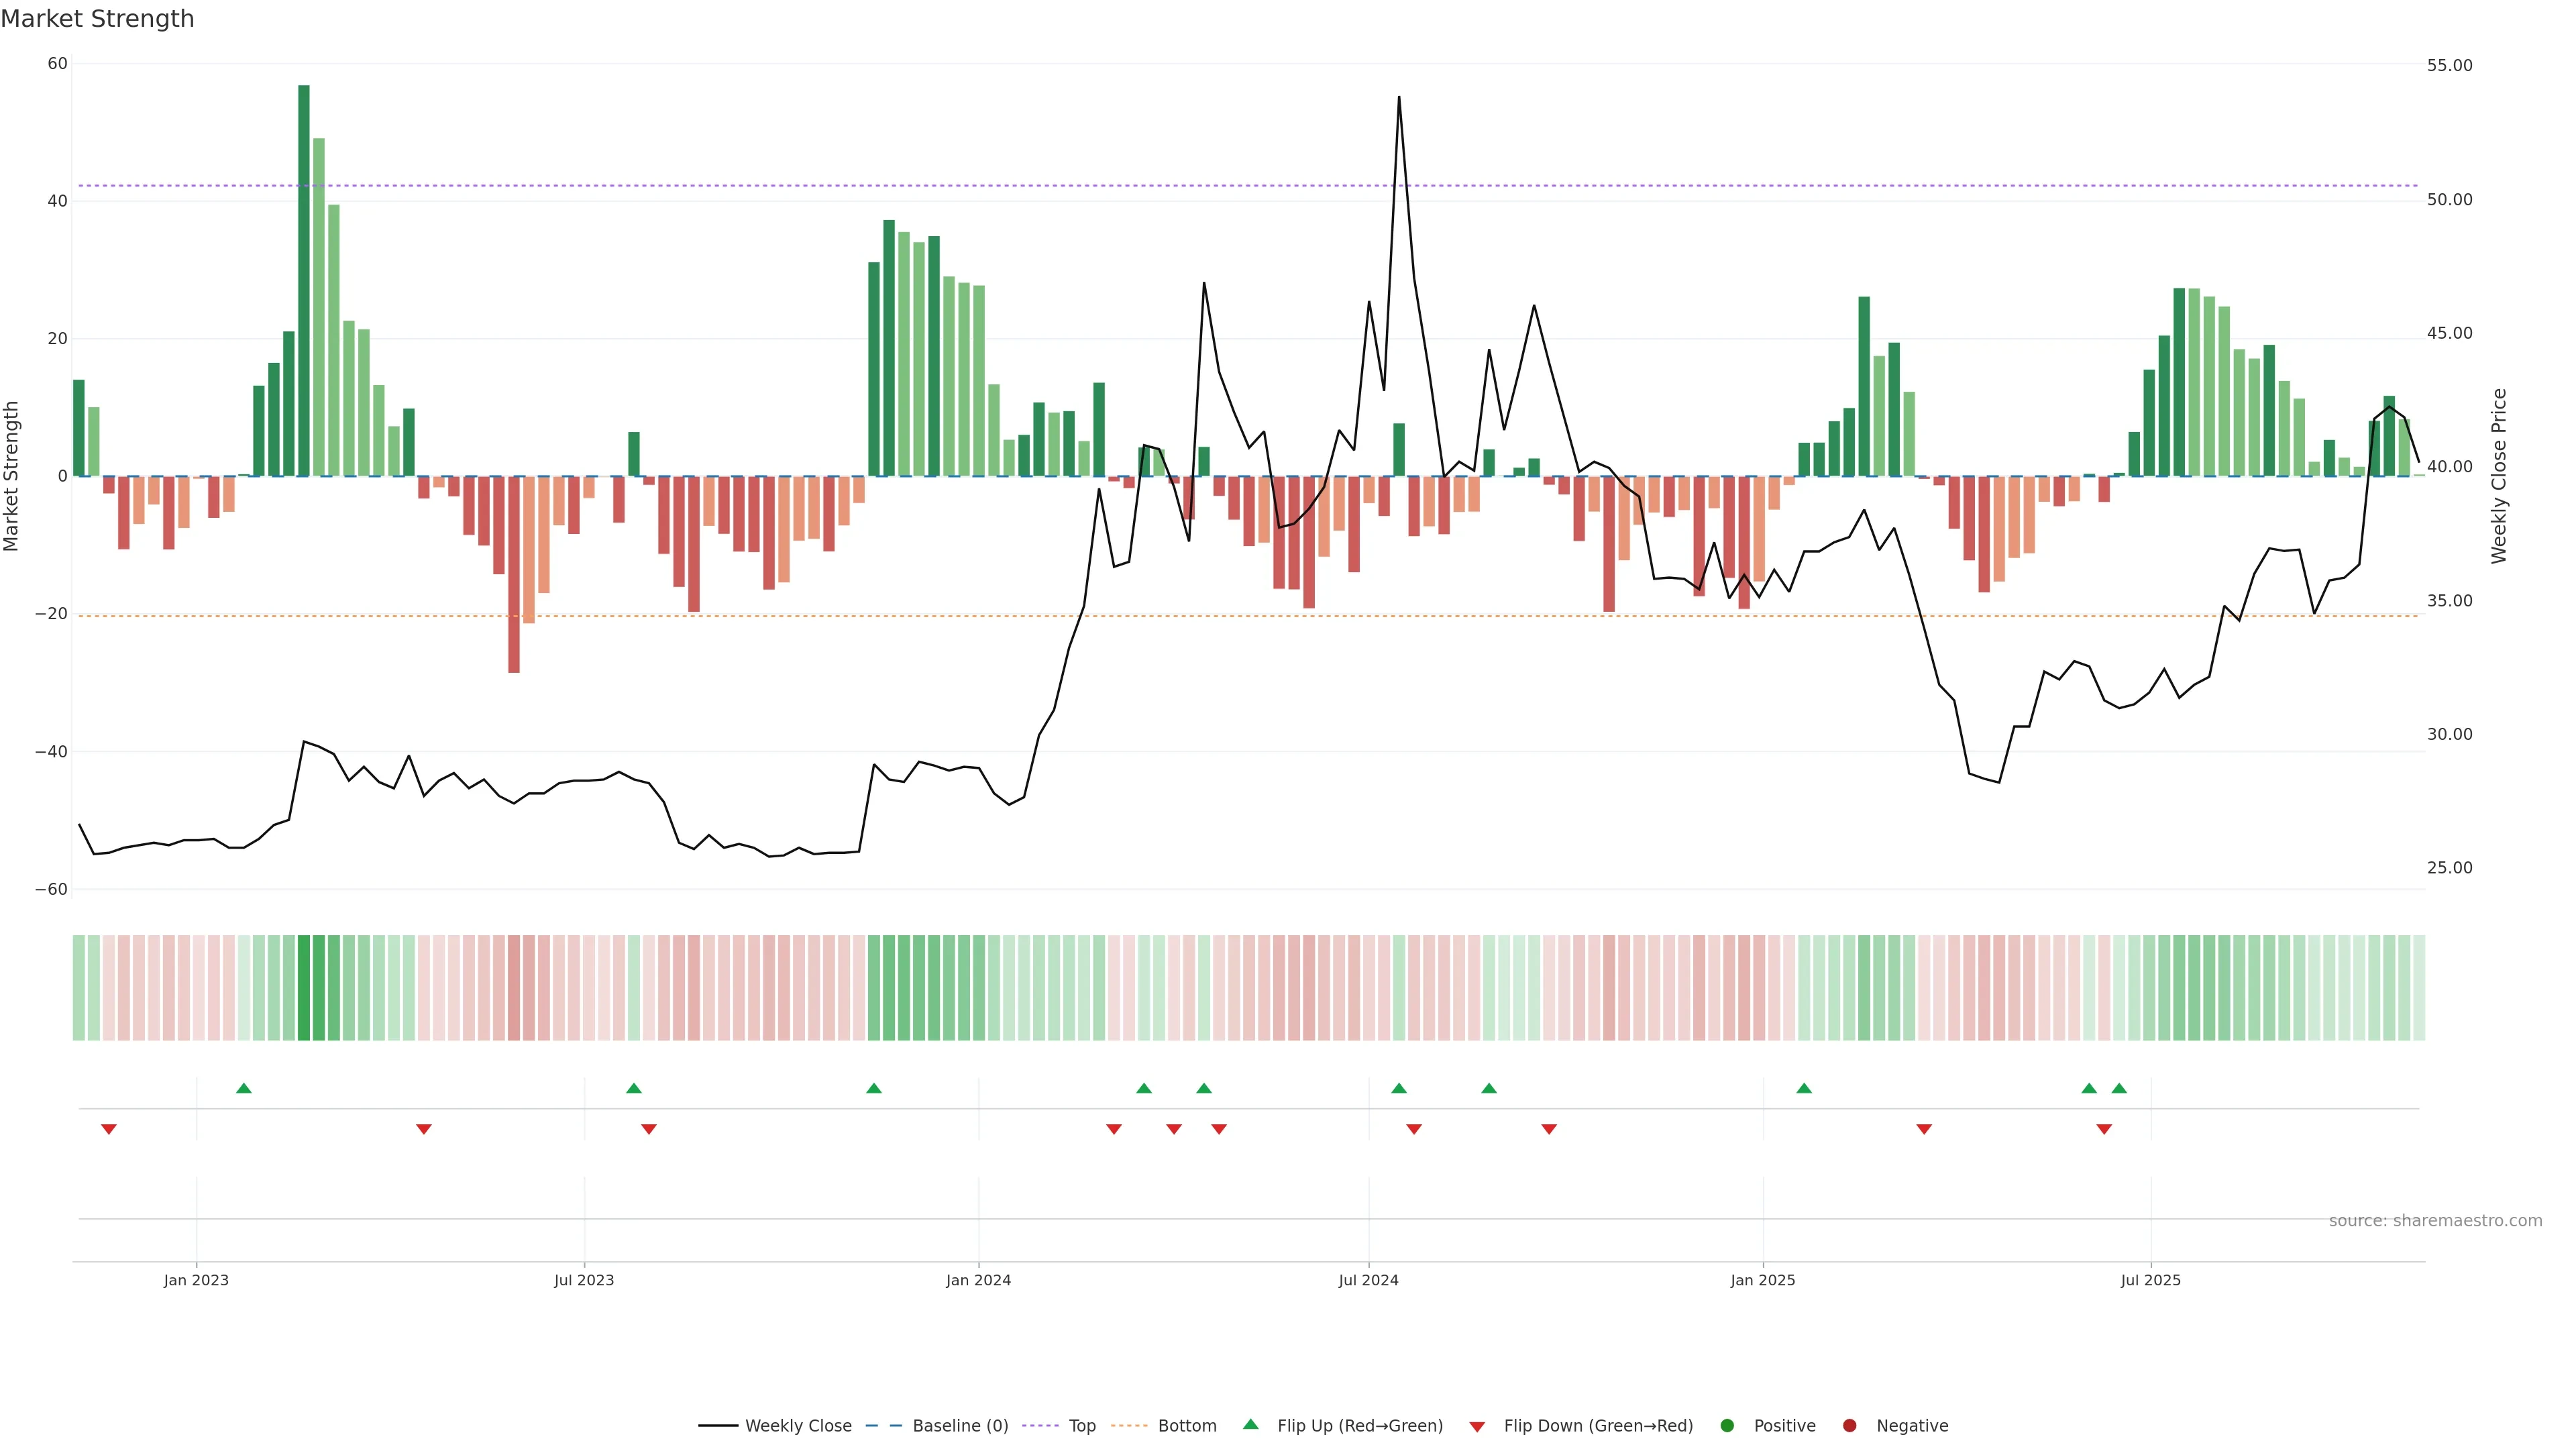The width and height of the screenshot is (2576, 1449).
Task: Click the Jul 2024 x-axis label
Action: pos(1368,1280)
